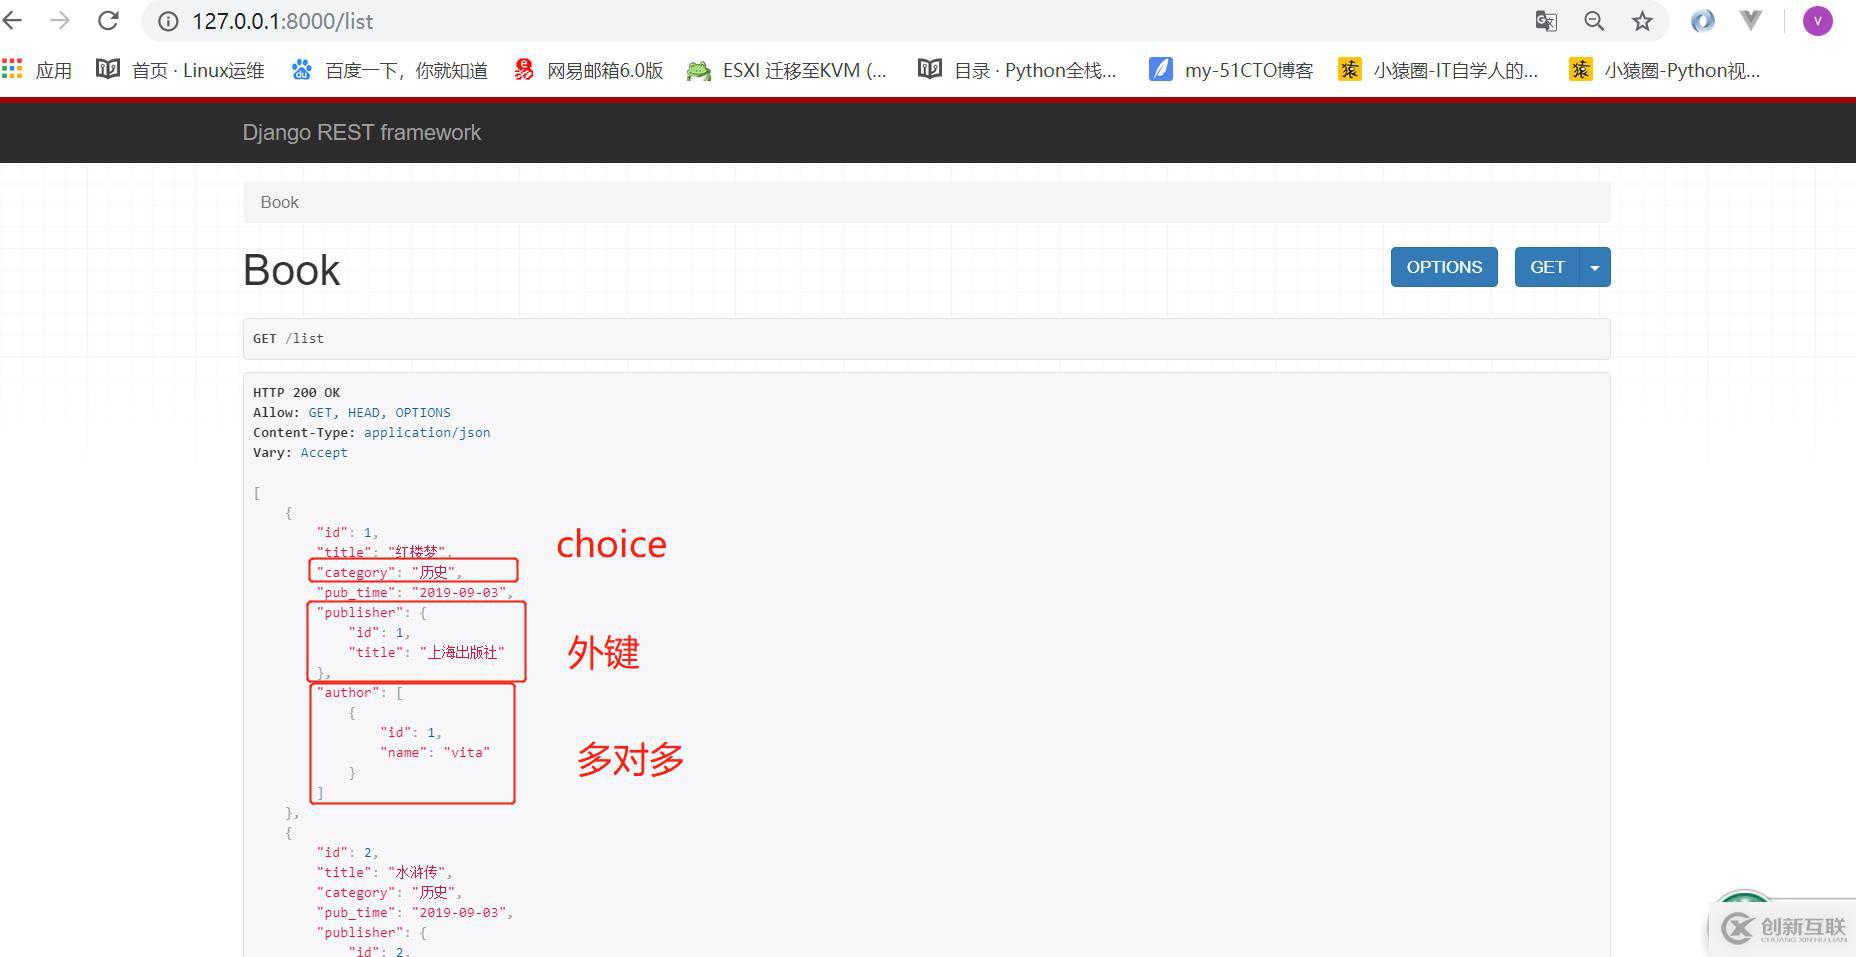Image resolution: width=1856 pixels, height=957 pixels.
Task: Click the browser back arrow
Action: coord(12,20)
